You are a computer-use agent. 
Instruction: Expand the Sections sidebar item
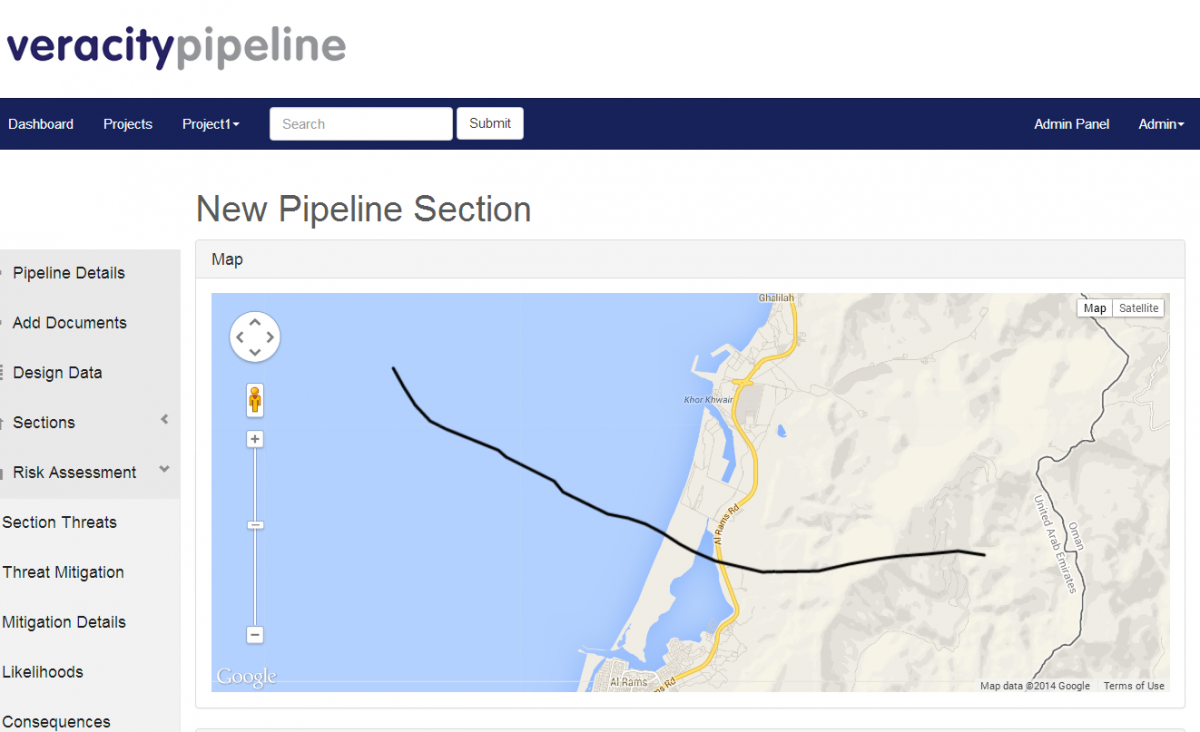(163, 421)
